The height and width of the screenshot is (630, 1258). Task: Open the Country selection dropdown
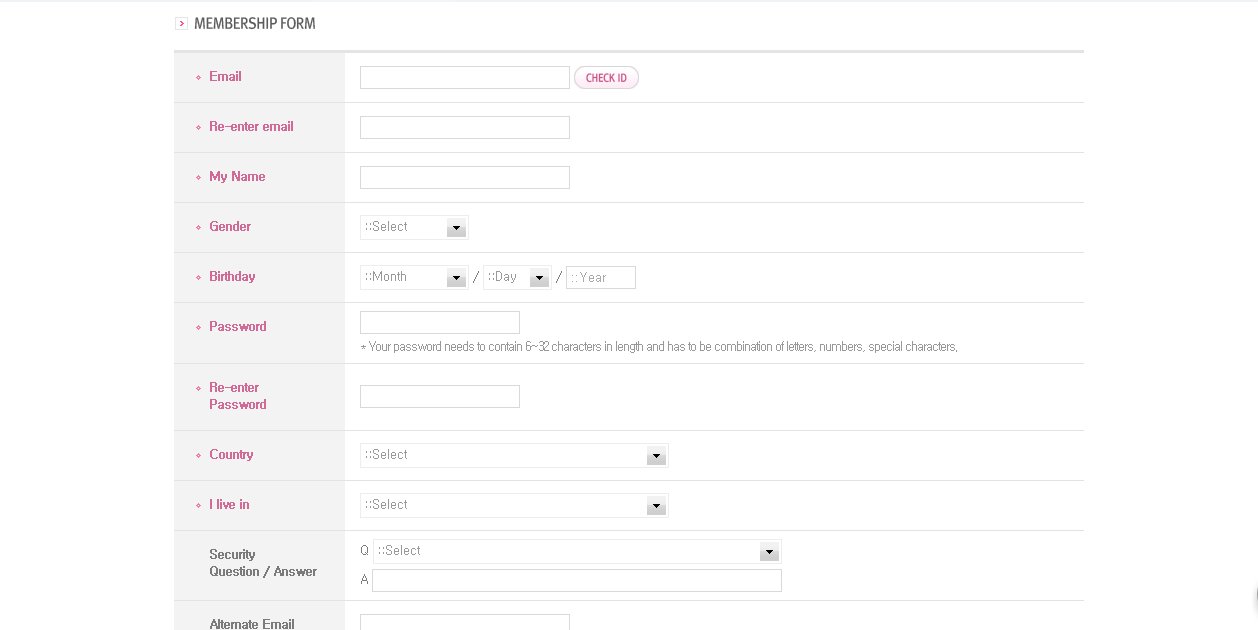click(514, 456)
